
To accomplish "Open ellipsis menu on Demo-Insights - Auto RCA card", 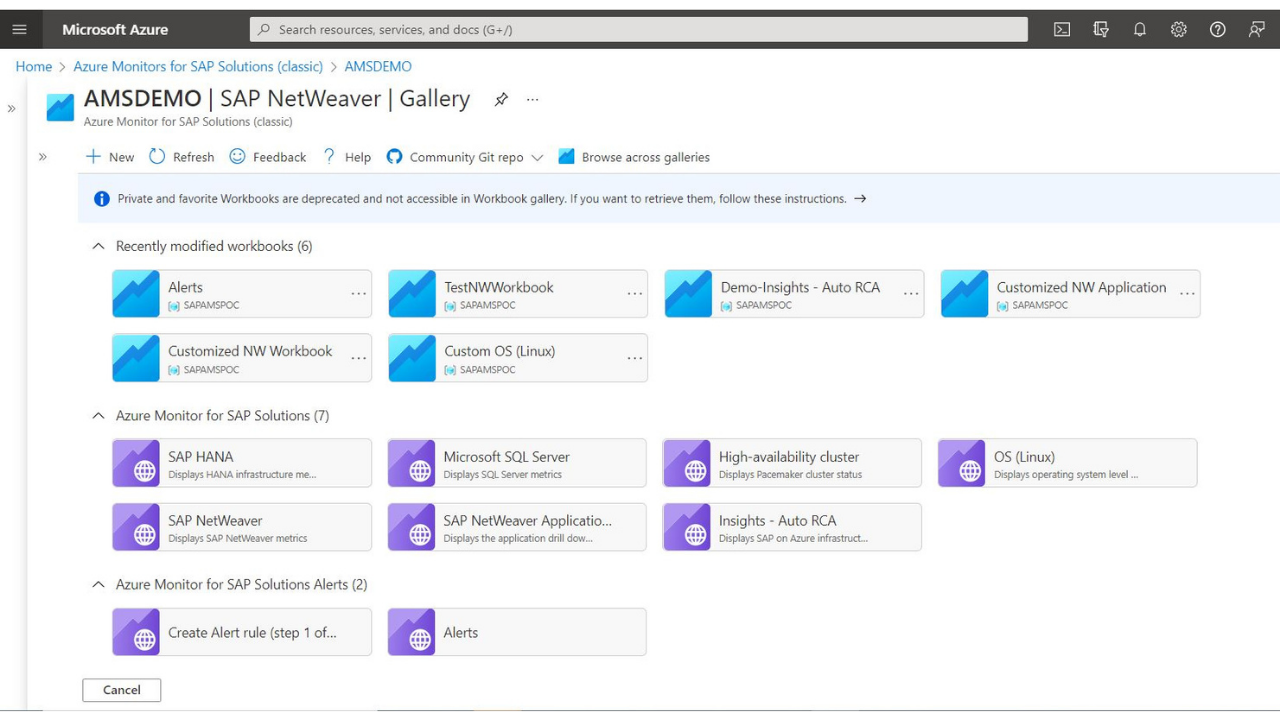I will pyautogui.click(x=910, y=294).
